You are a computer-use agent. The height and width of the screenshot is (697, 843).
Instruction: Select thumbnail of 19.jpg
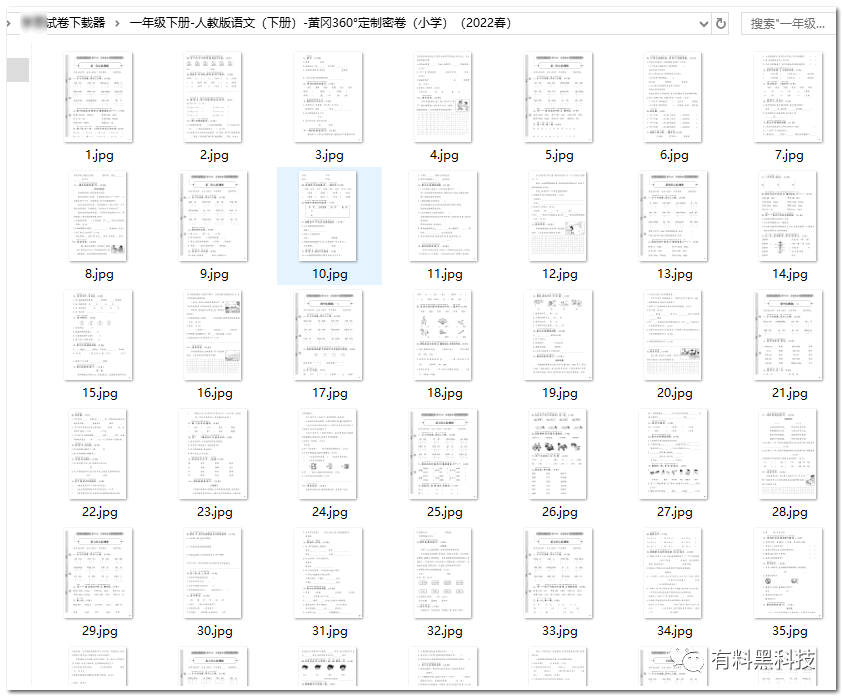559,335
